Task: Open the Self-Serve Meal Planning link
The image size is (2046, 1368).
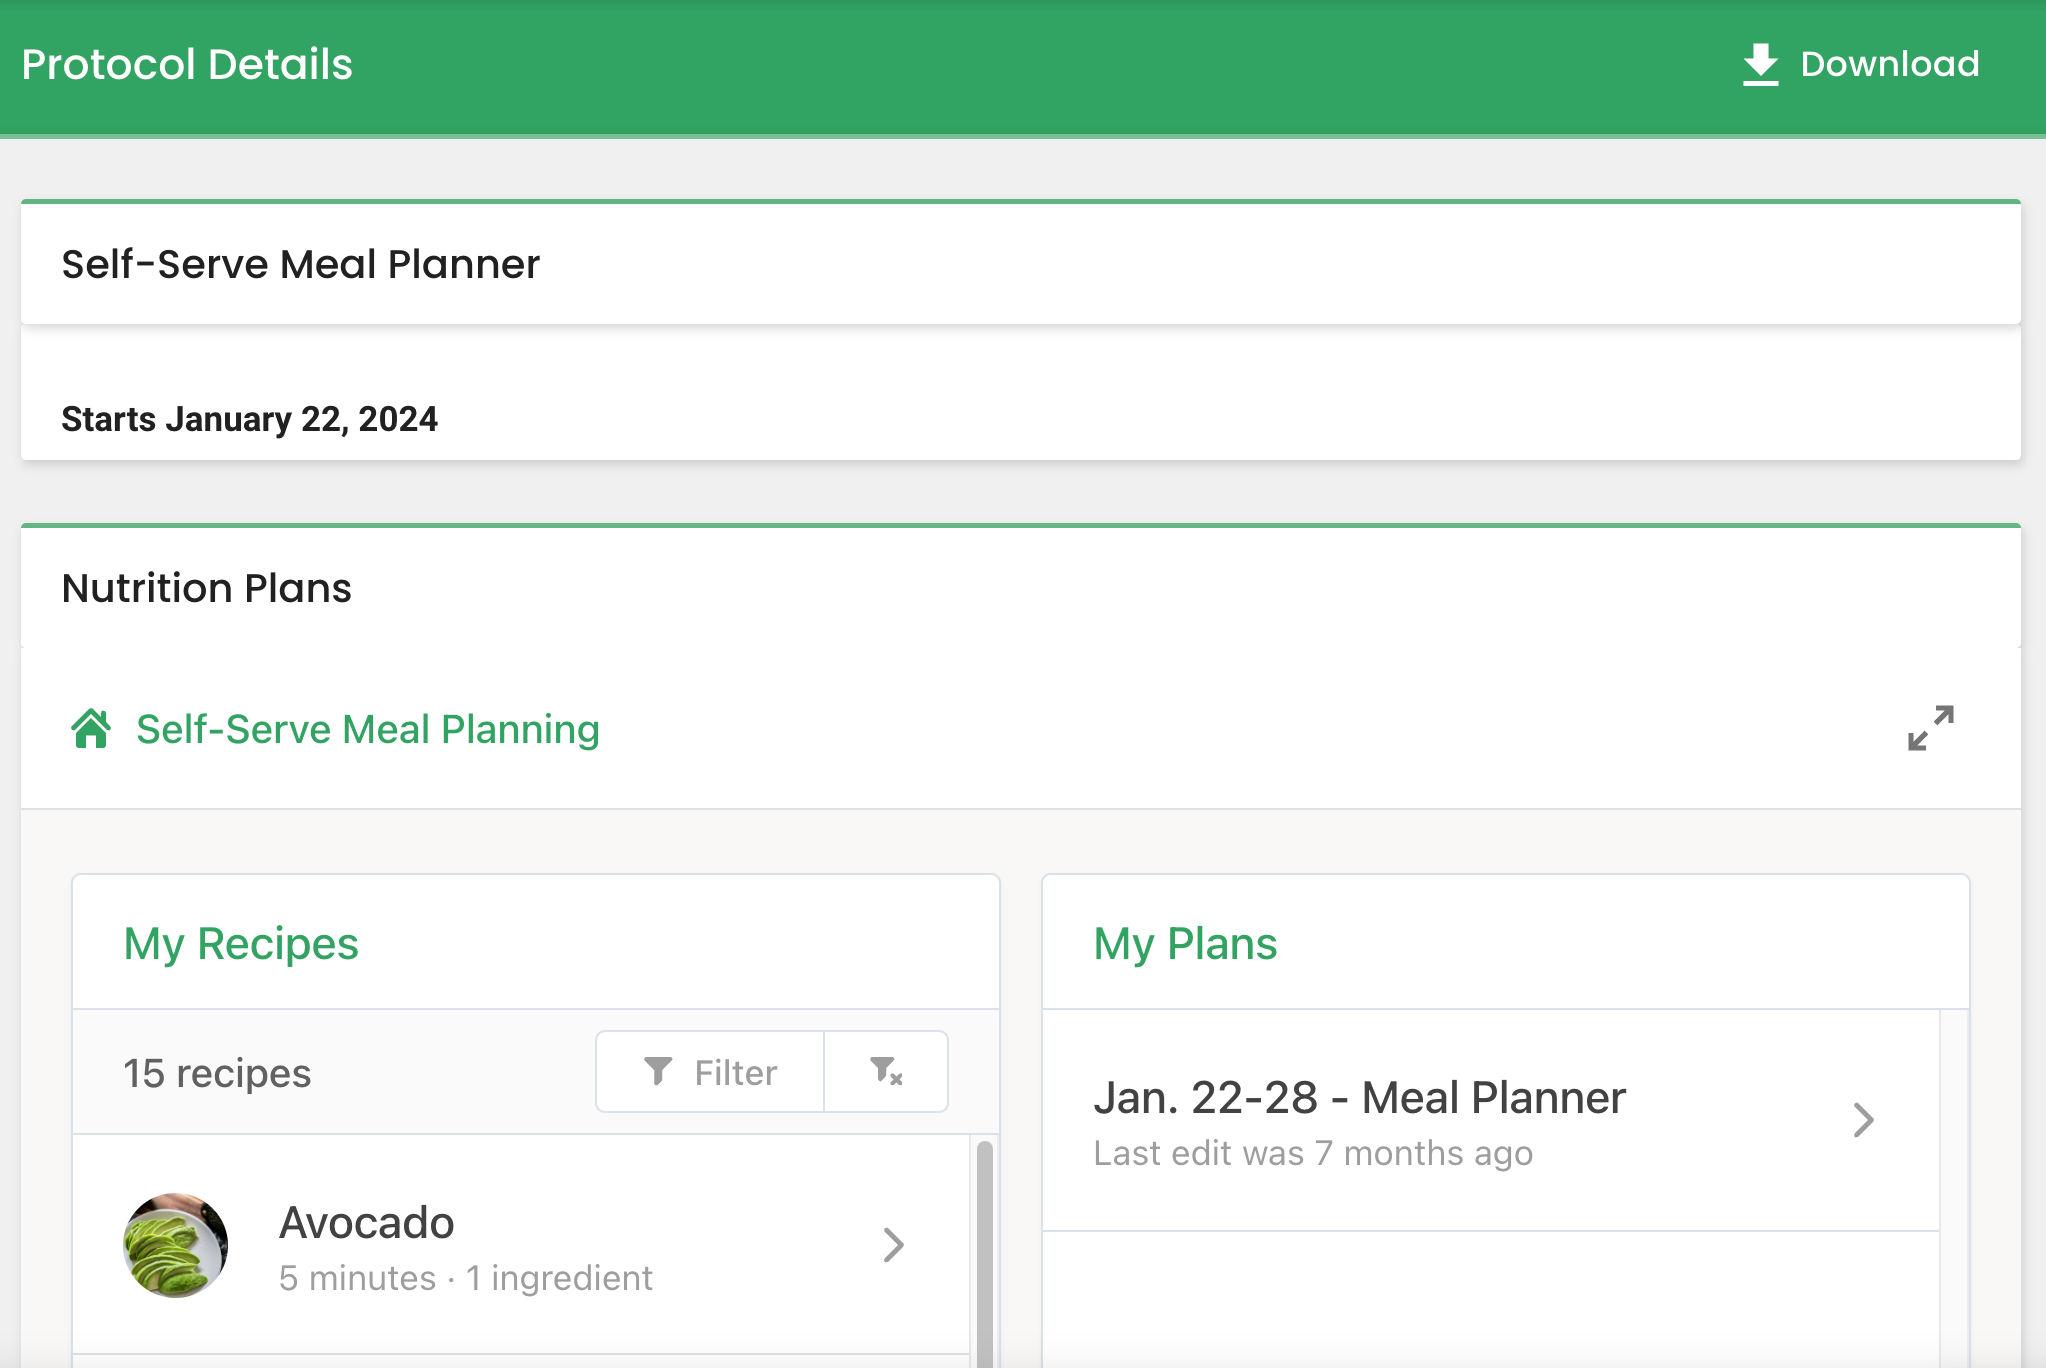Action: pyautogui.click(x=367, y=729)
